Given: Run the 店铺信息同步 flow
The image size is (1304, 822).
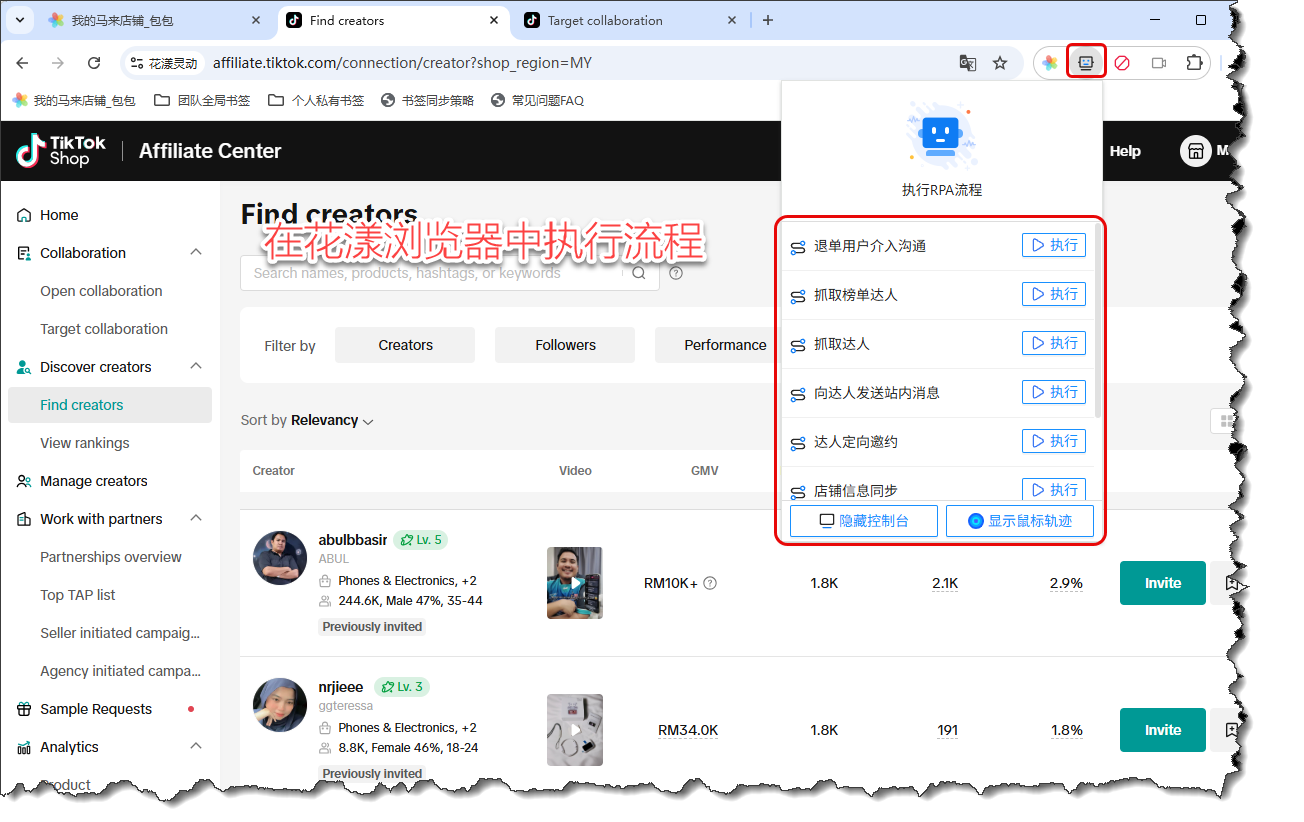Looking at the screenshot, I should 1054,489.
